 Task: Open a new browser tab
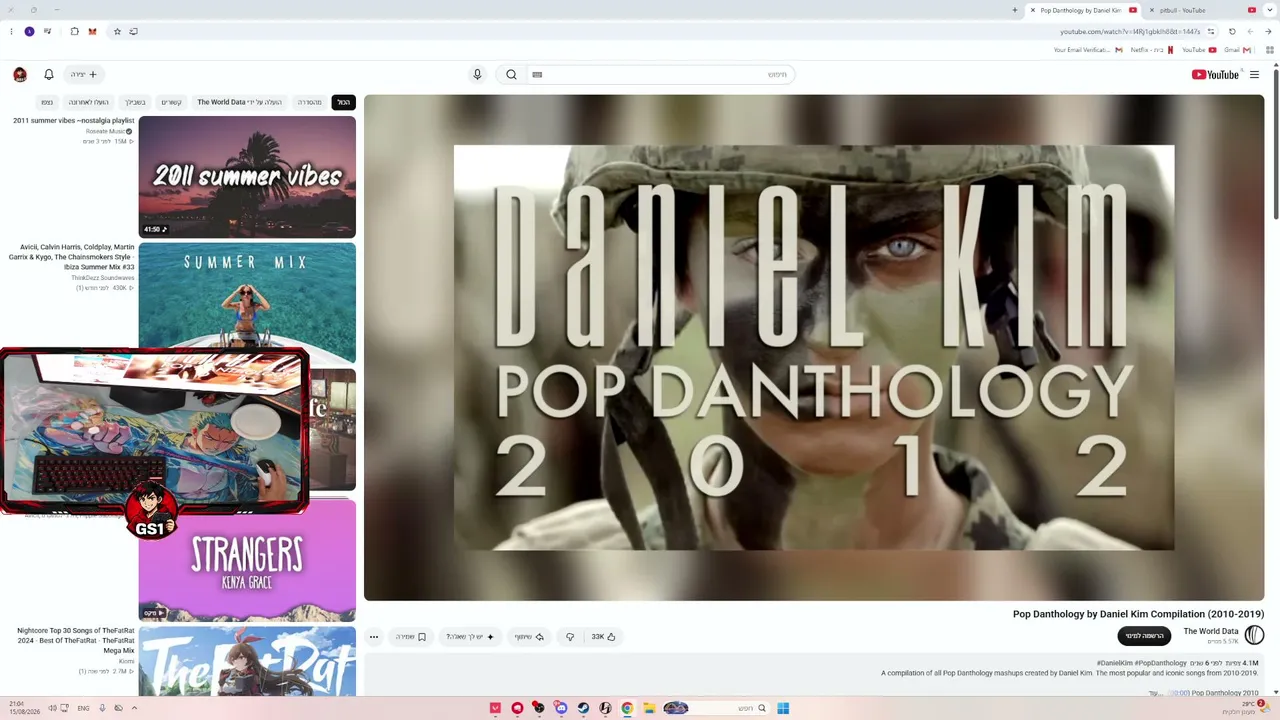click(1015, 10)
